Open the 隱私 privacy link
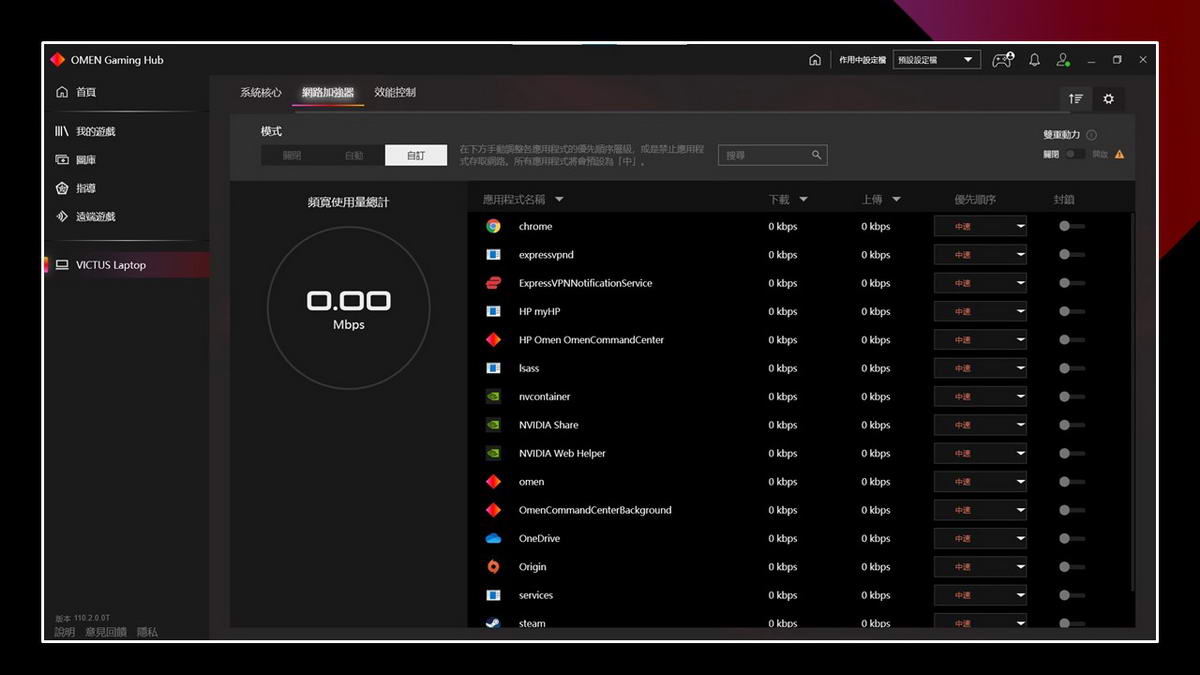 (x=147, y=632)
